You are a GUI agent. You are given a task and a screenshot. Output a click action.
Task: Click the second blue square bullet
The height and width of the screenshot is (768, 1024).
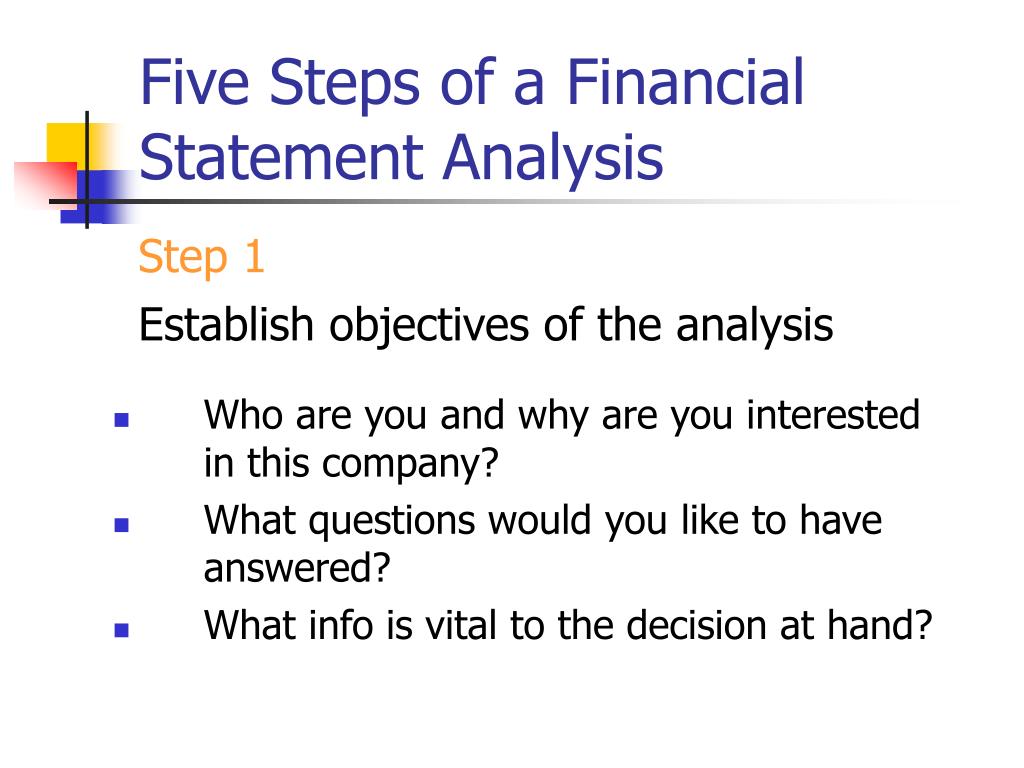[121, 525]
